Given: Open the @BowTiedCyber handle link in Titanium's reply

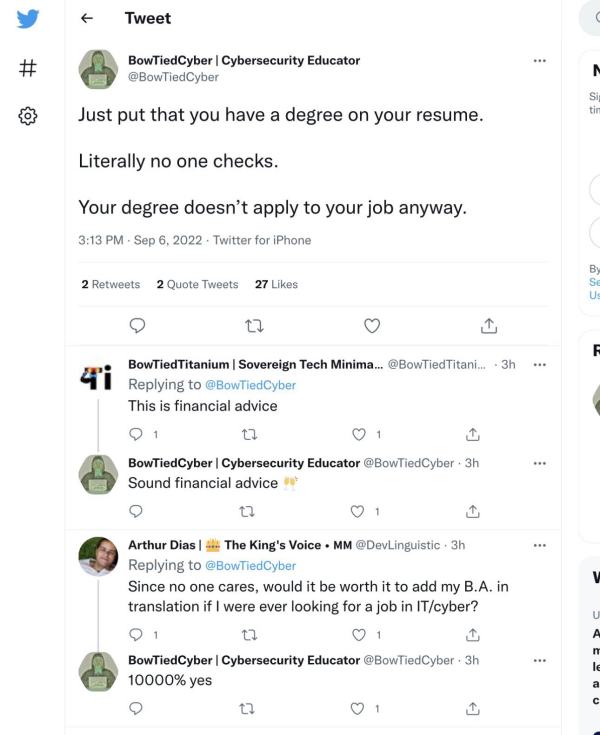Looking at the screenshot, I should [251, 385].
